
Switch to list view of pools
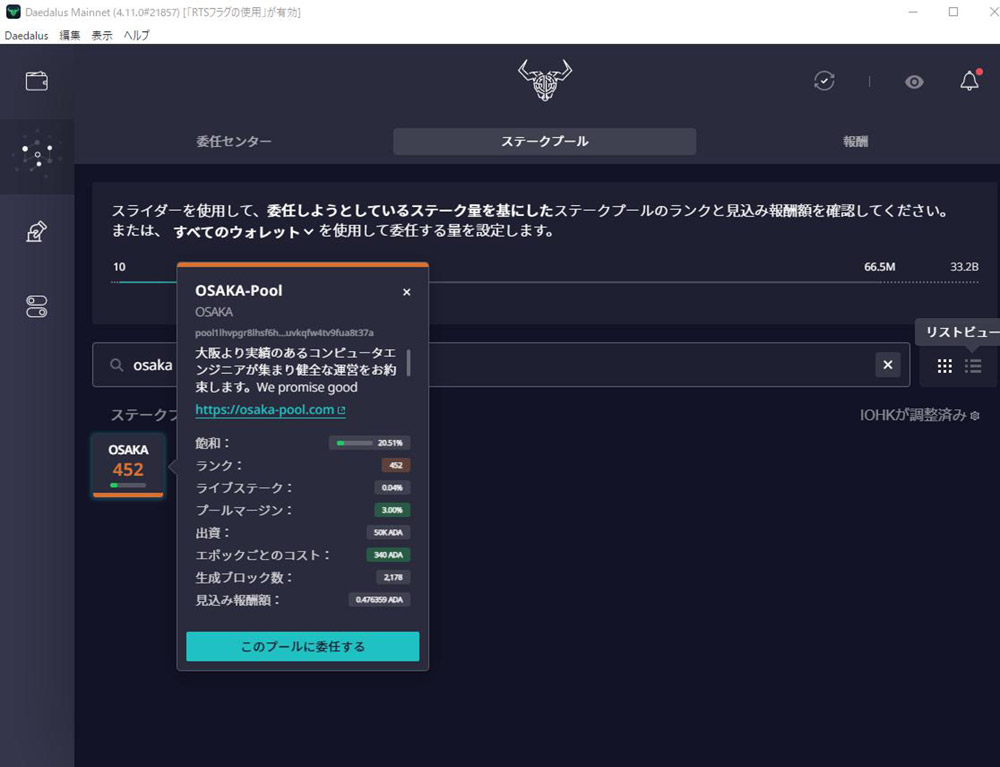click(973, 366)
